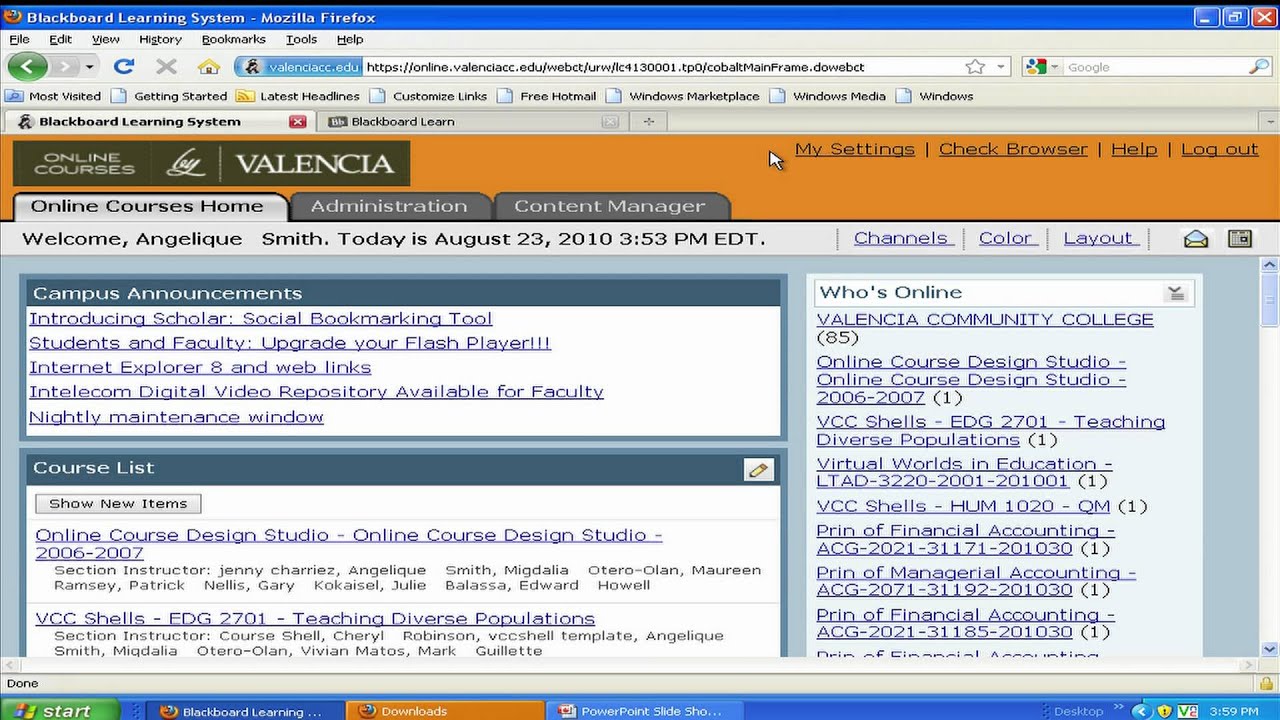
Task: Open the Tools menu
Action: click(x=301, y=39)
